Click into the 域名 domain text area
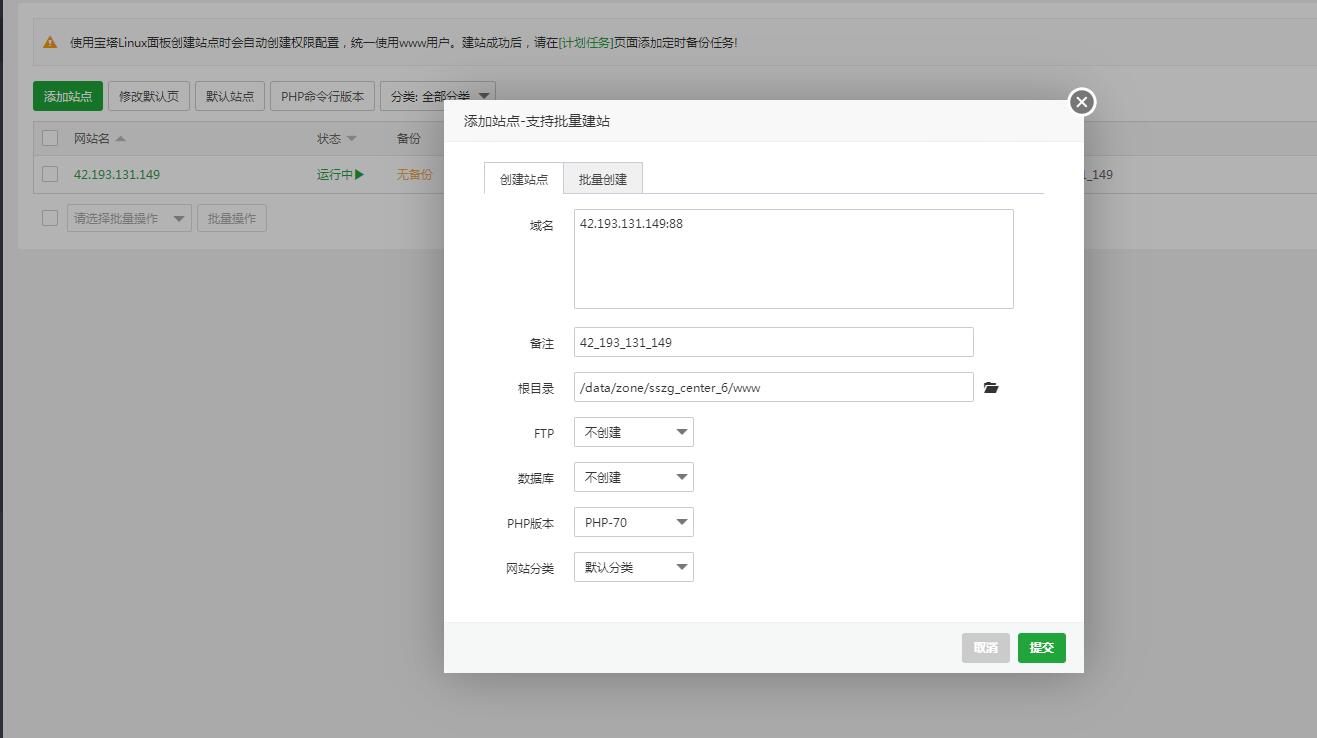Screen dimensions: 1317x738 point(793,259)
